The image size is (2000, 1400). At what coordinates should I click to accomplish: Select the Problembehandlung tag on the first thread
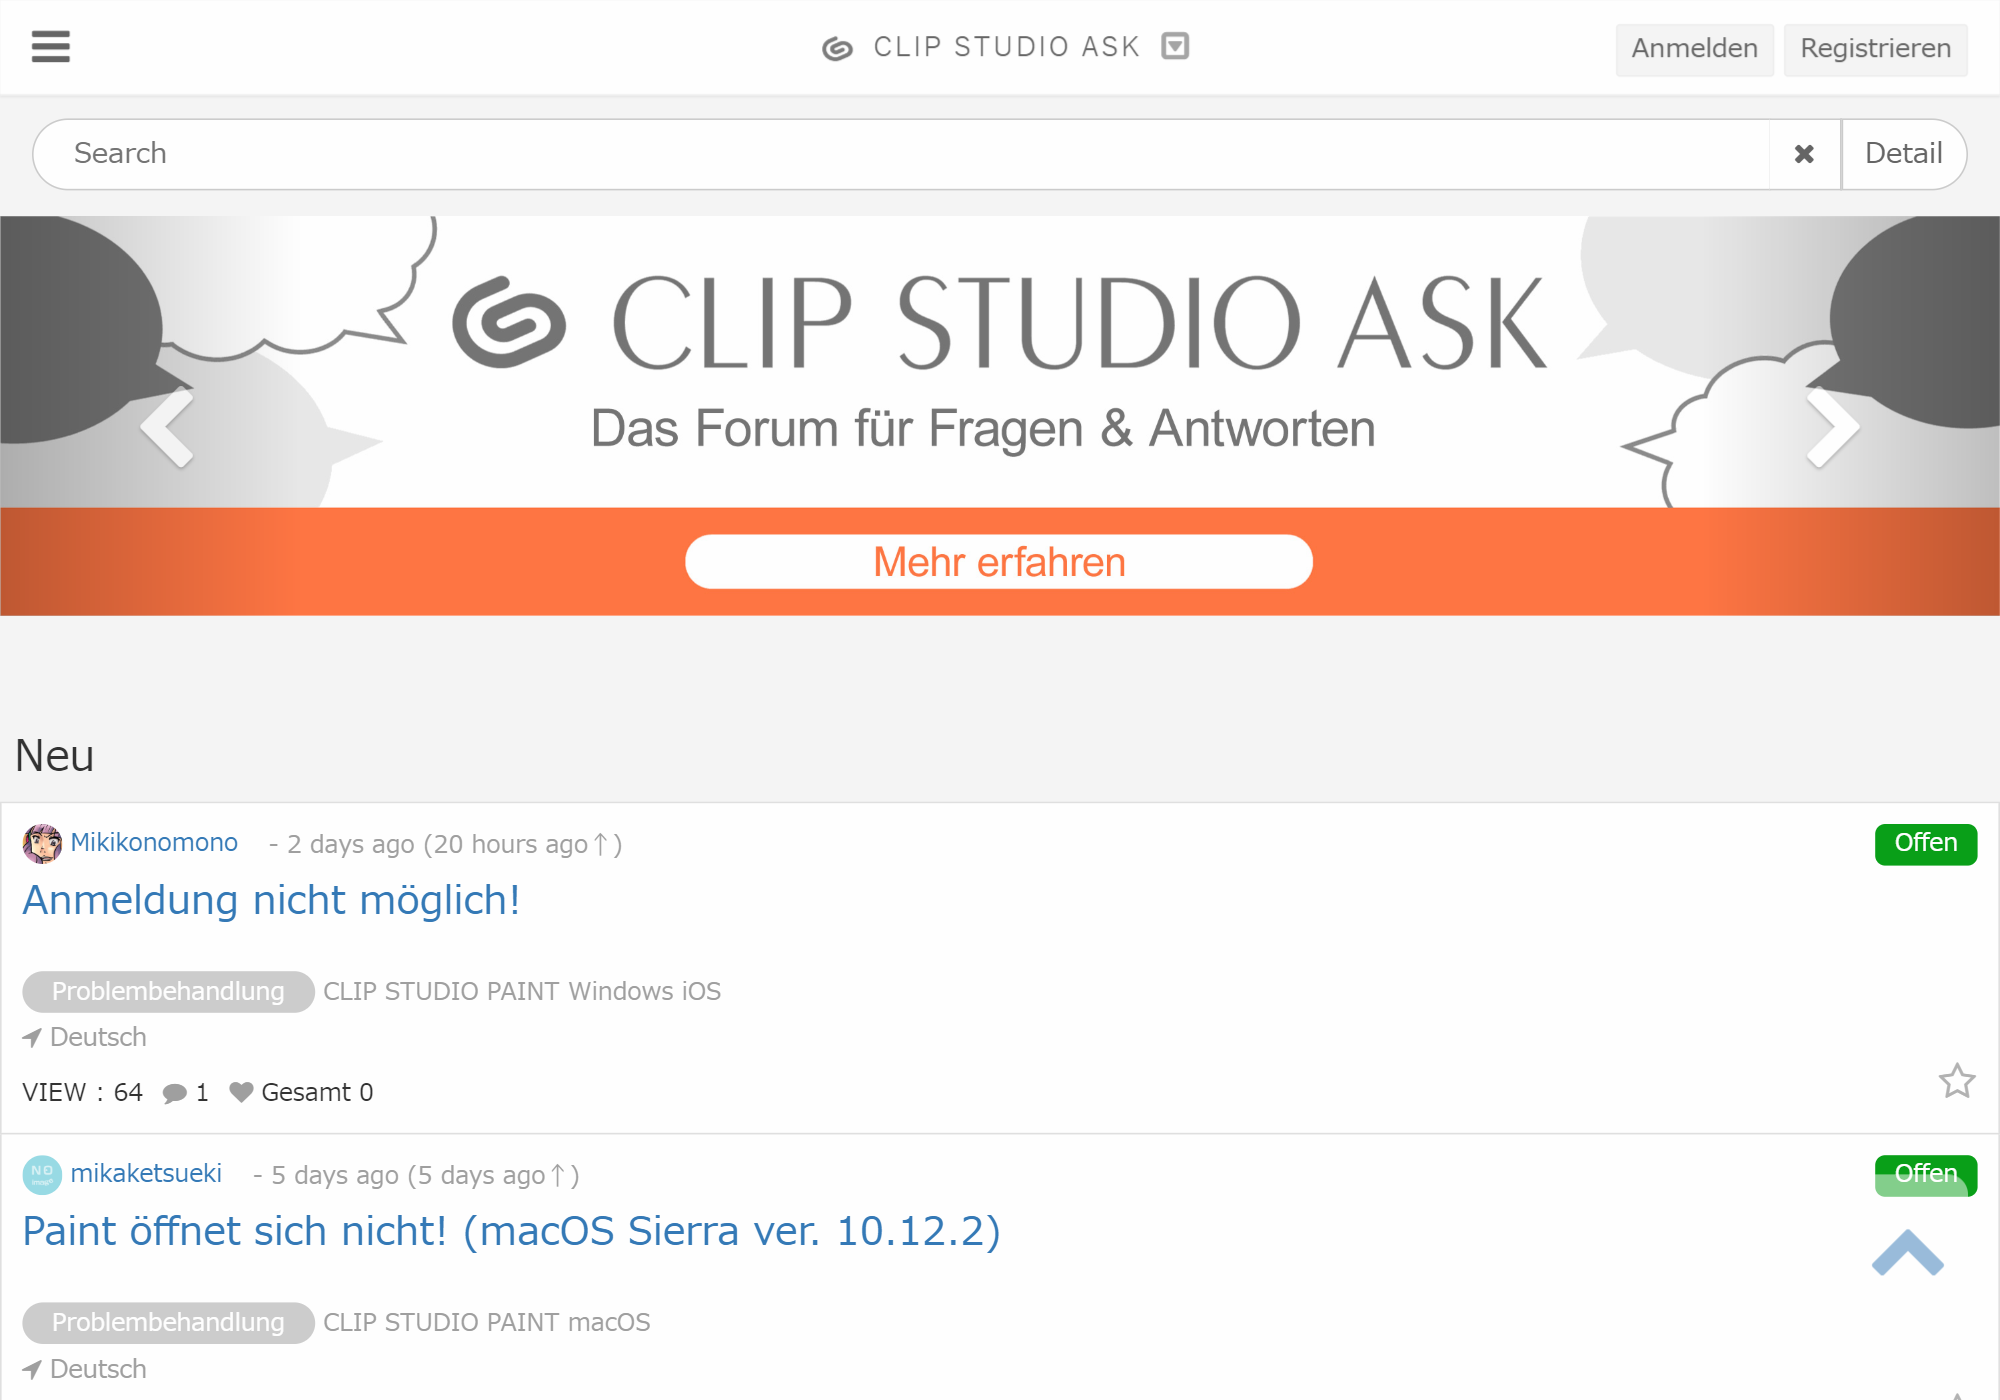[167, 991]
